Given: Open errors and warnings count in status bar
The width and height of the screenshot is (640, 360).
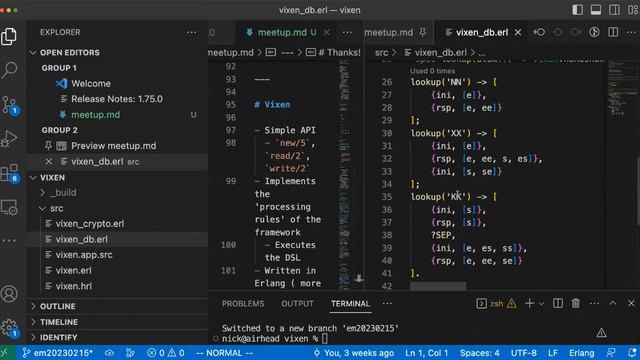Looking at the screenshot, I should pyautogui.click(x=165, y=353).
